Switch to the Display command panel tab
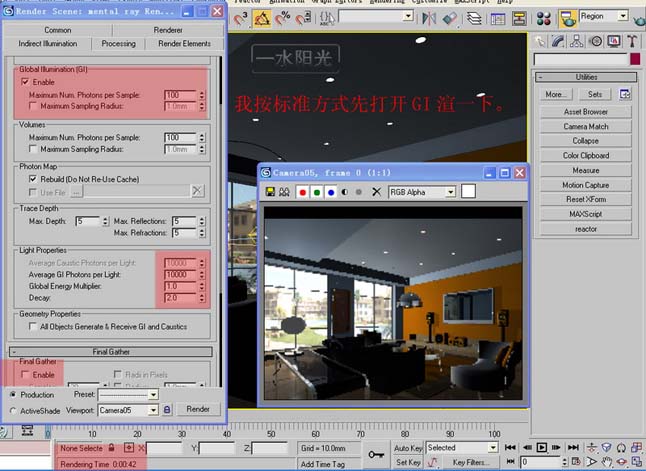 click(614, 41)
